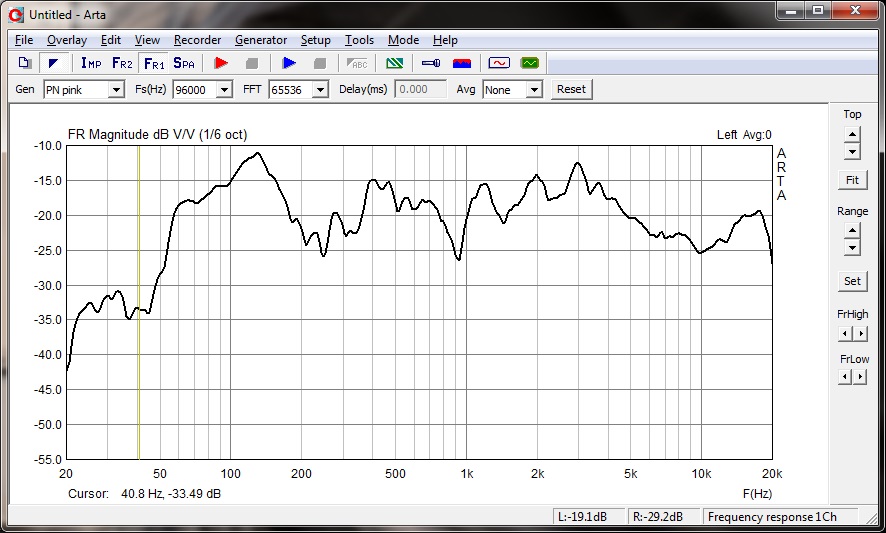The height and width of the screenshot is (533, 886).
Task: Switch to IMP impulse response mode
Action: 91,63
